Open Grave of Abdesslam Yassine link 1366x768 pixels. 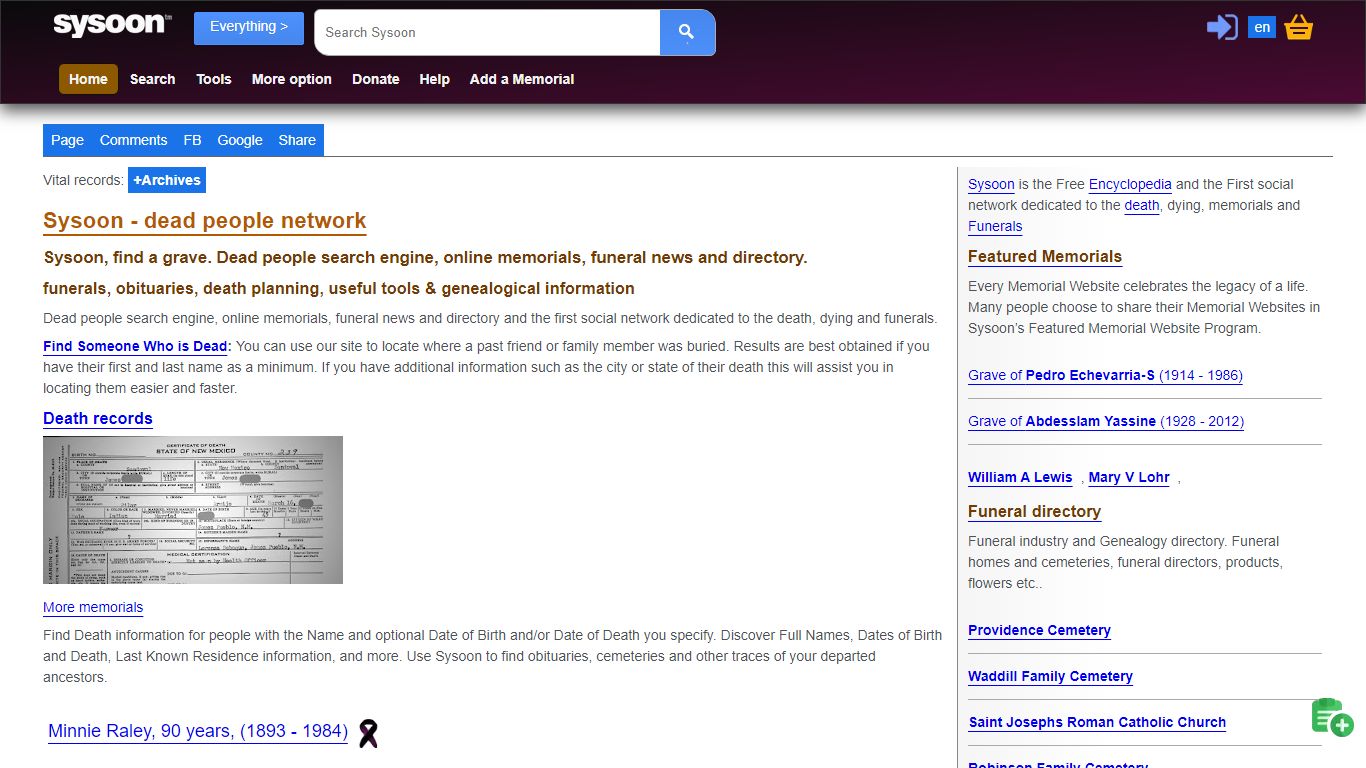[1106, 421]
